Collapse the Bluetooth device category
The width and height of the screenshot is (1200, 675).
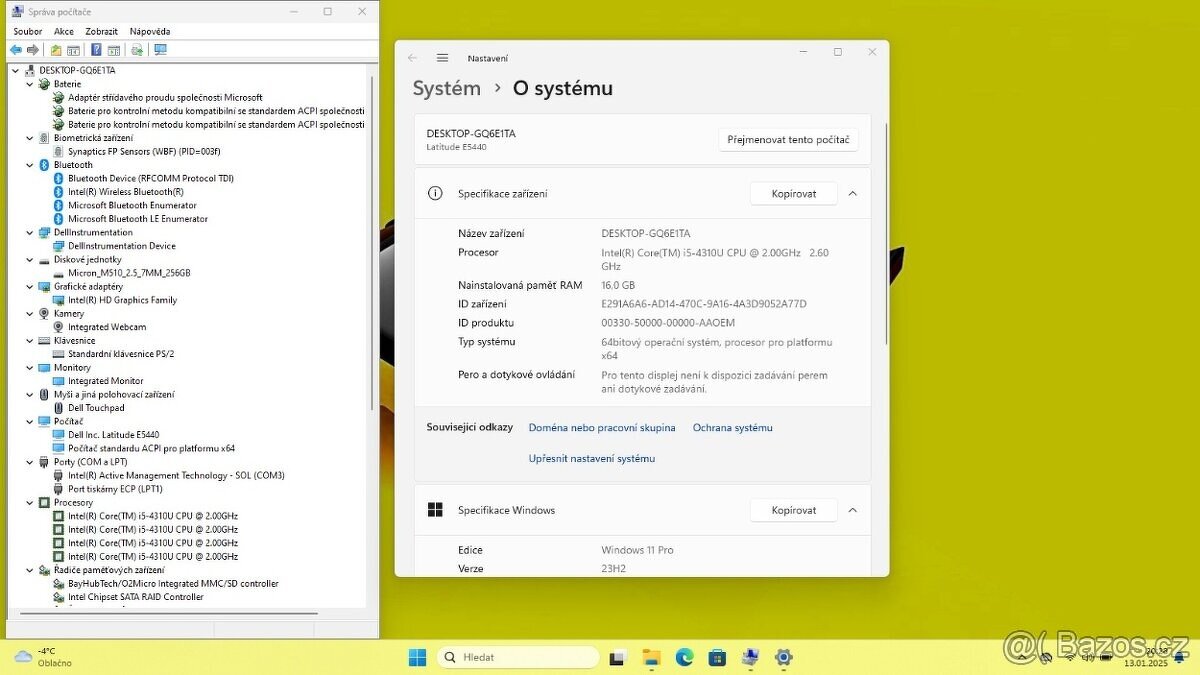tap(30, 164)
